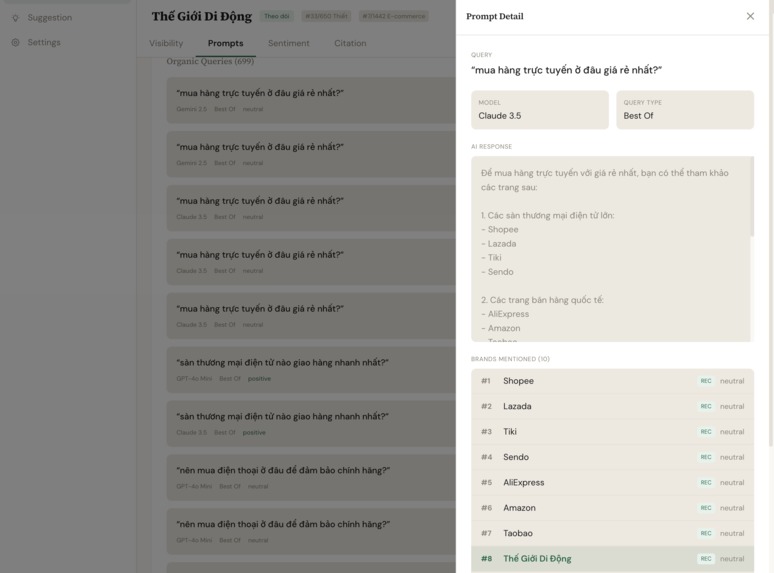Click the neutral label in Lazada row
774x573 pixels.
click(x=732, y=407)
